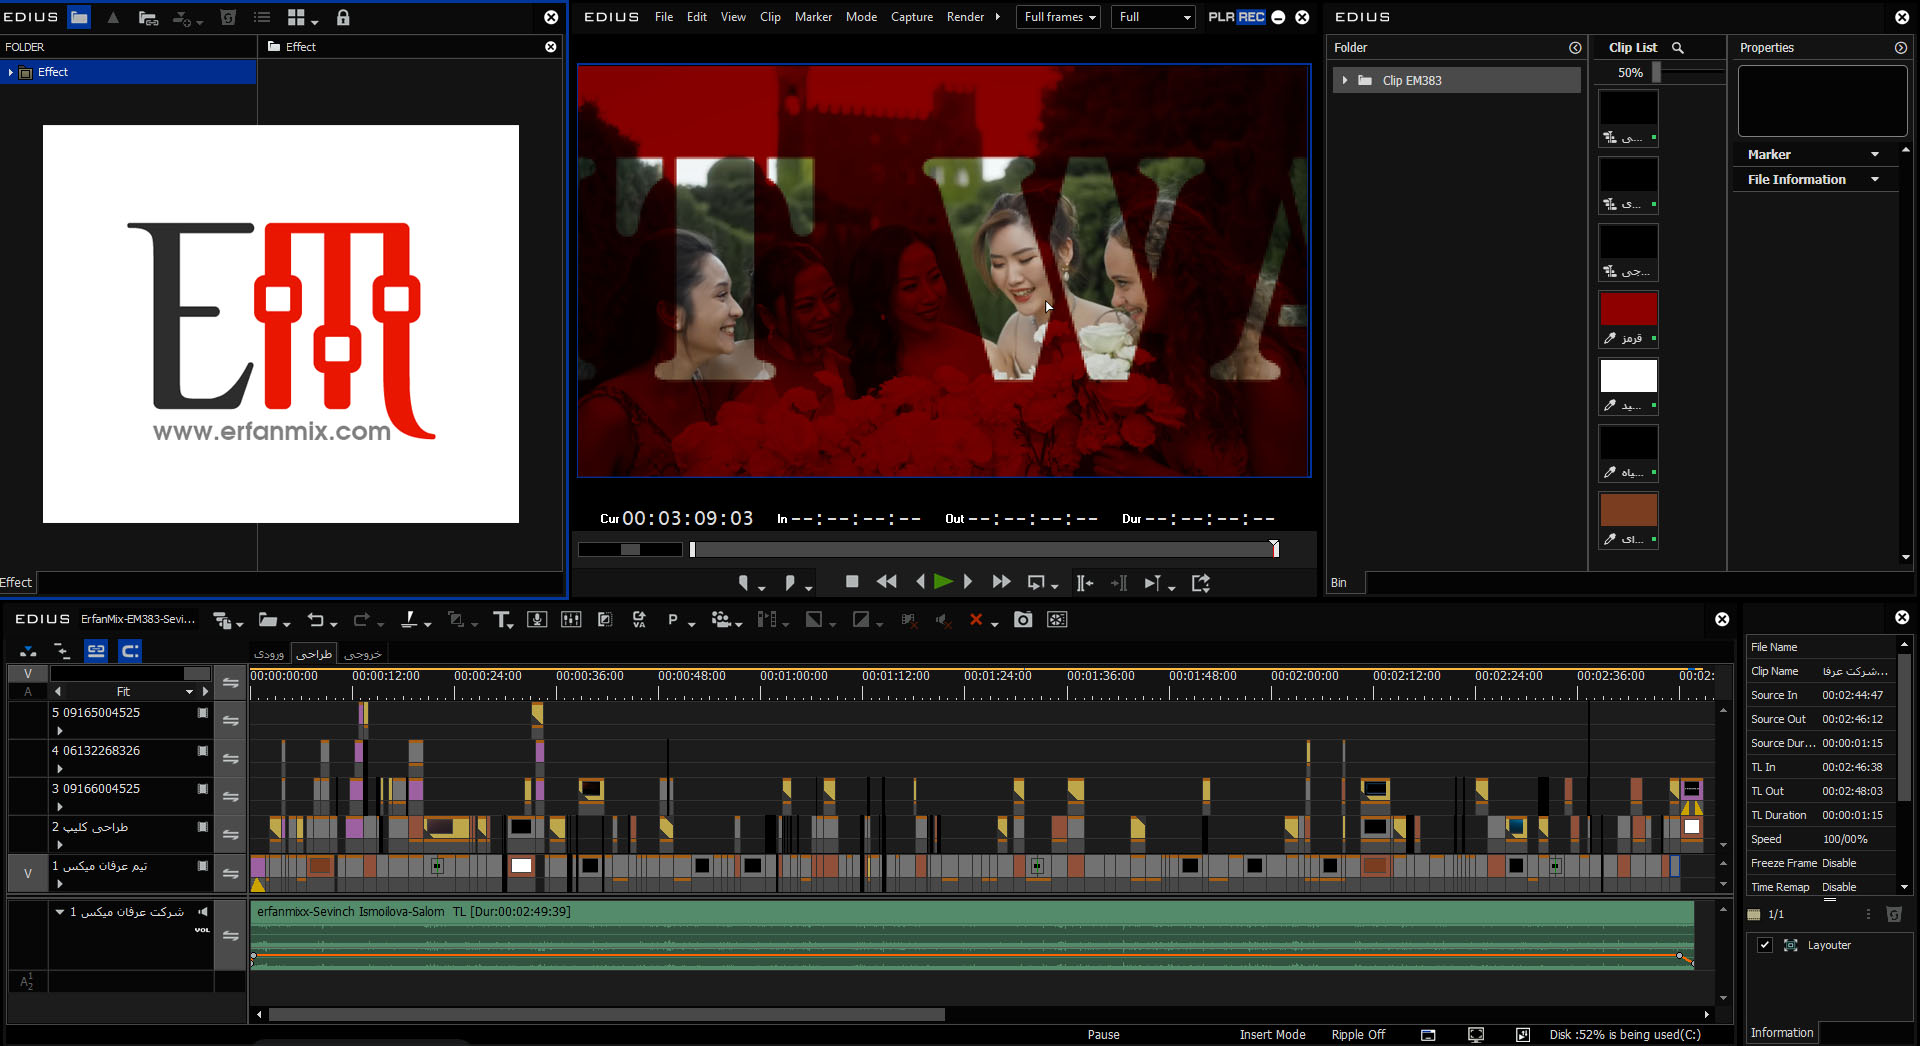This screenshot has width=1920, height=1046.
Task: Toggle the group/link mode button in timeline
Action: tap(96, 651)
